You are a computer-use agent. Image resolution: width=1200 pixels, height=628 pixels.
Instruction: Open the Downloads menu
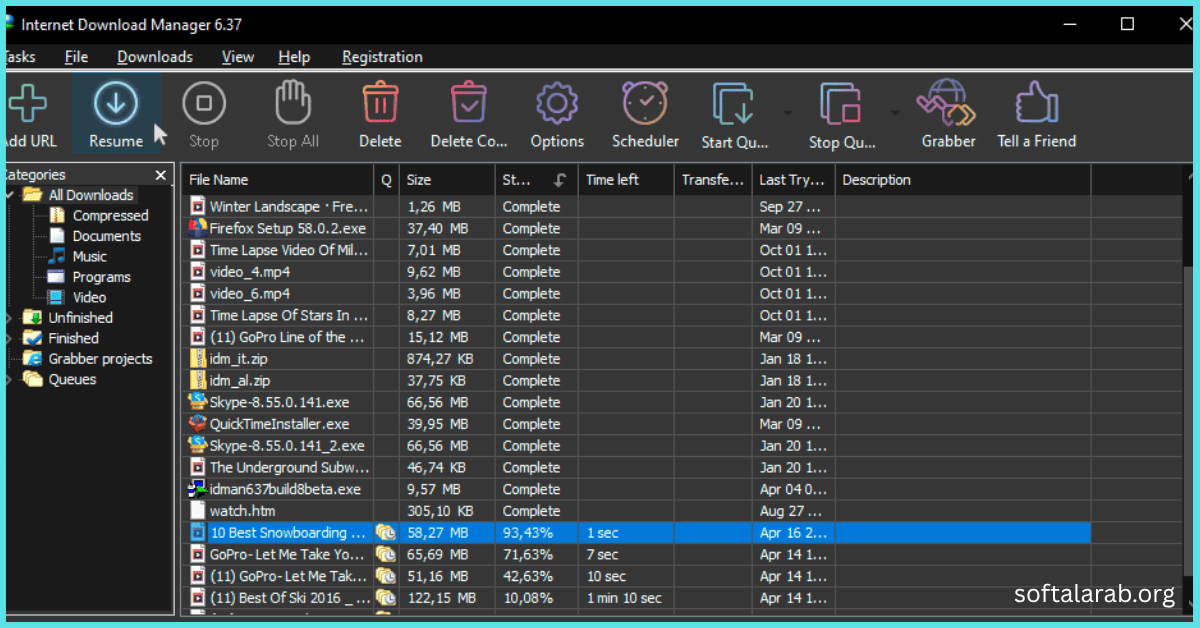(155, 57)
